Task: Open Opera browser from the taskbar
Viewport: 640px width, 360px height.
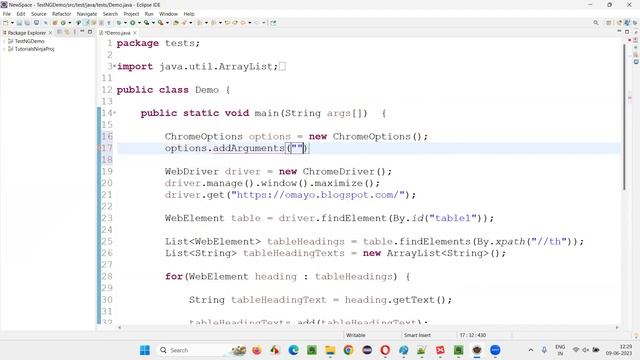Action: tap(385, 350)
